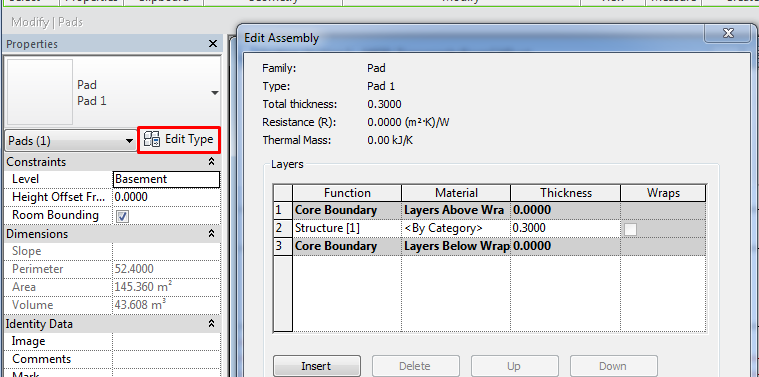This screenshot has height=377, width=759.
Task: Click the Up button
Action: (x=514, y=366)
